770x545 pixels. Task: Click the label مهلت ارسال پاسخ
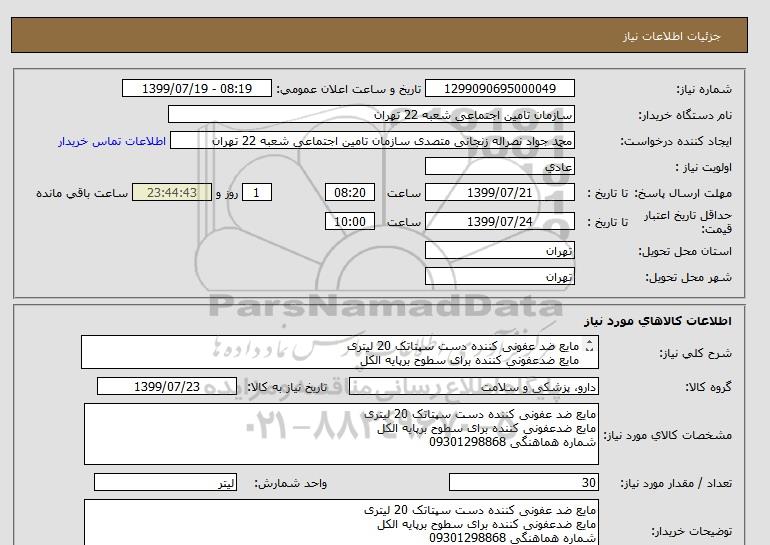684,193
